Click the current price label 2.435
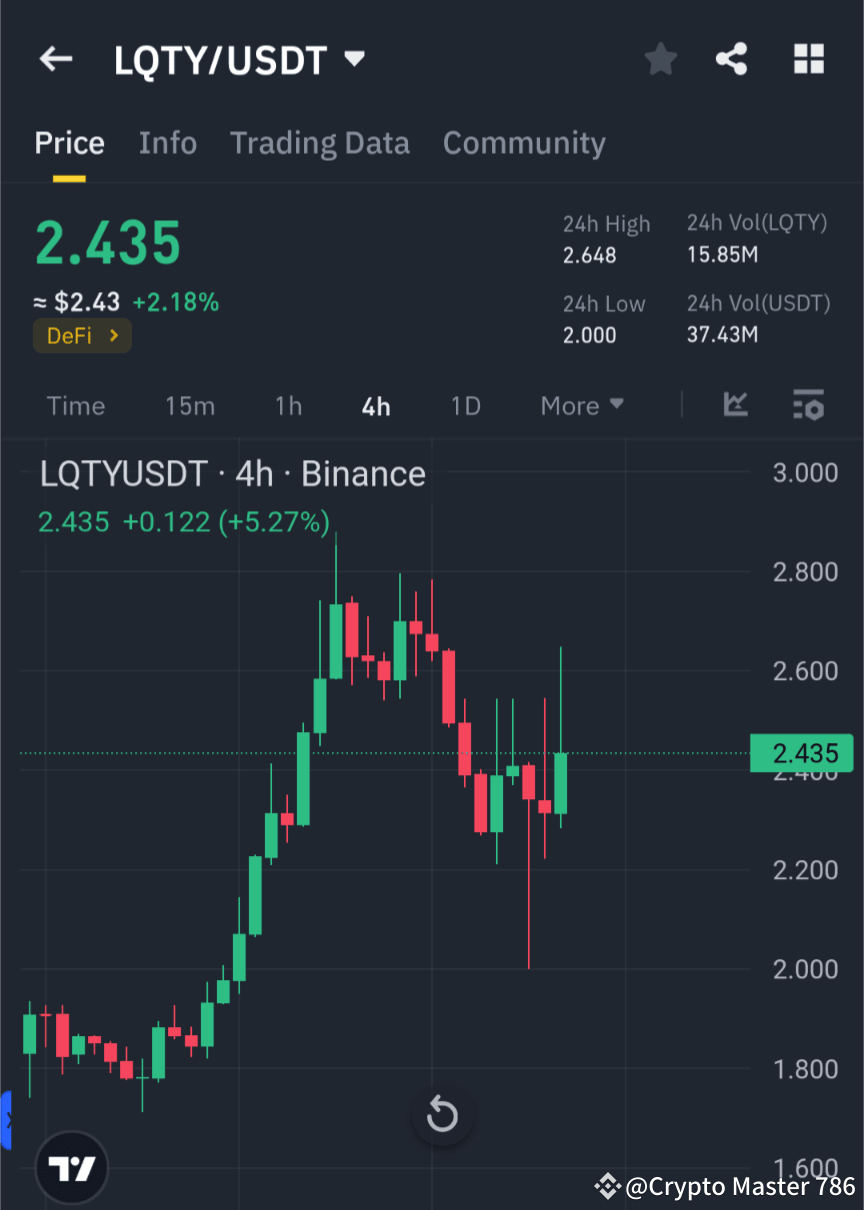 pos(801,753)
